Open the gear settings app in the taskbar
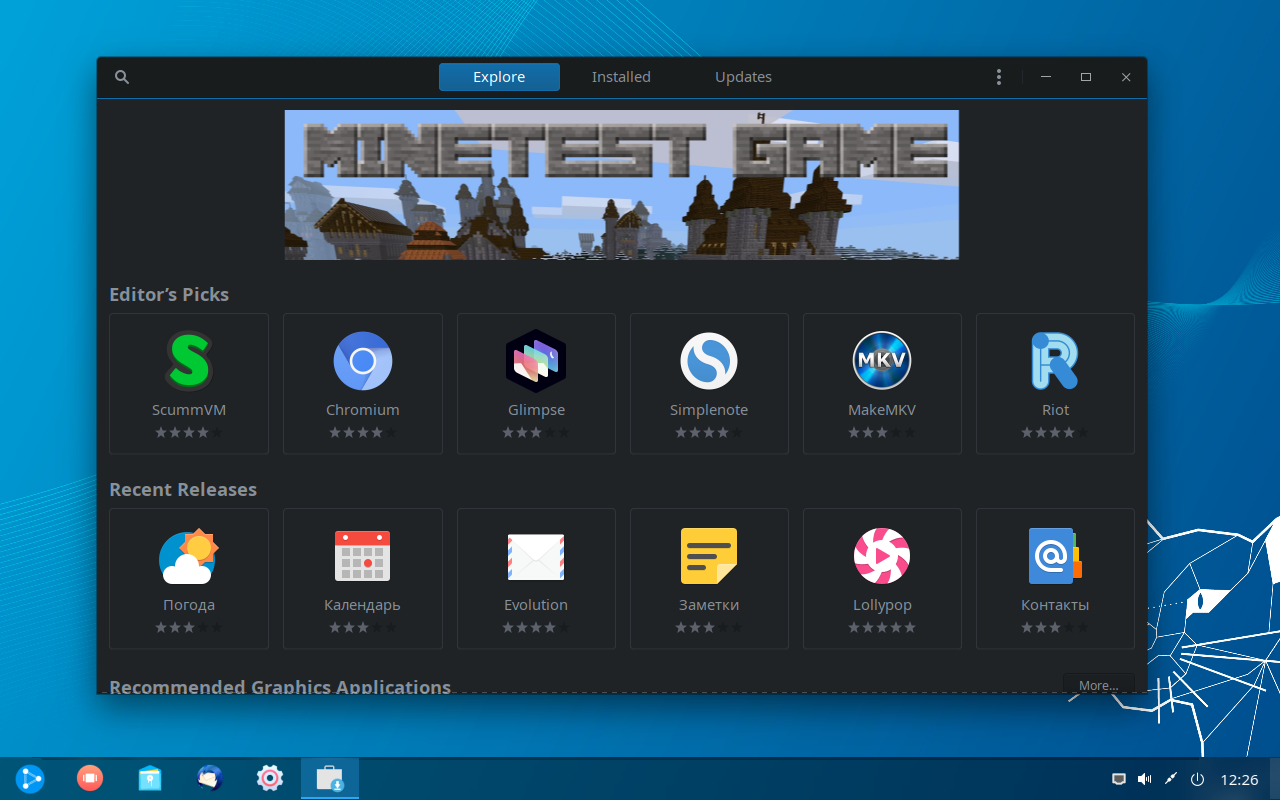The width and height of the screenshot is (1280, 800). click(270, 778)
